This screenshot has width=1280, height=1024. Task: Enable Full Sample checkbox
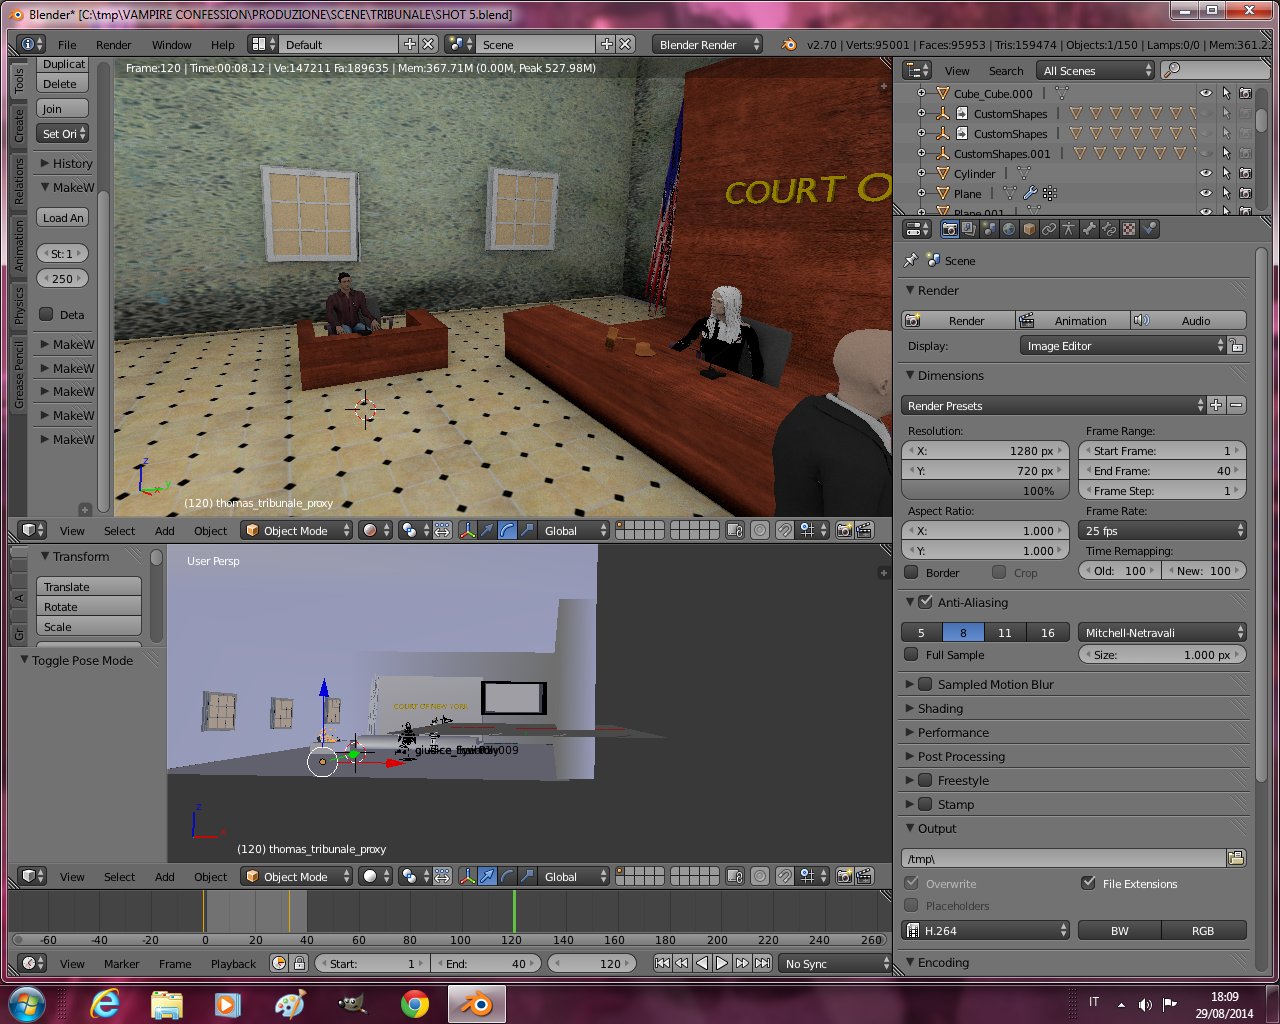(x=911, y=655)
